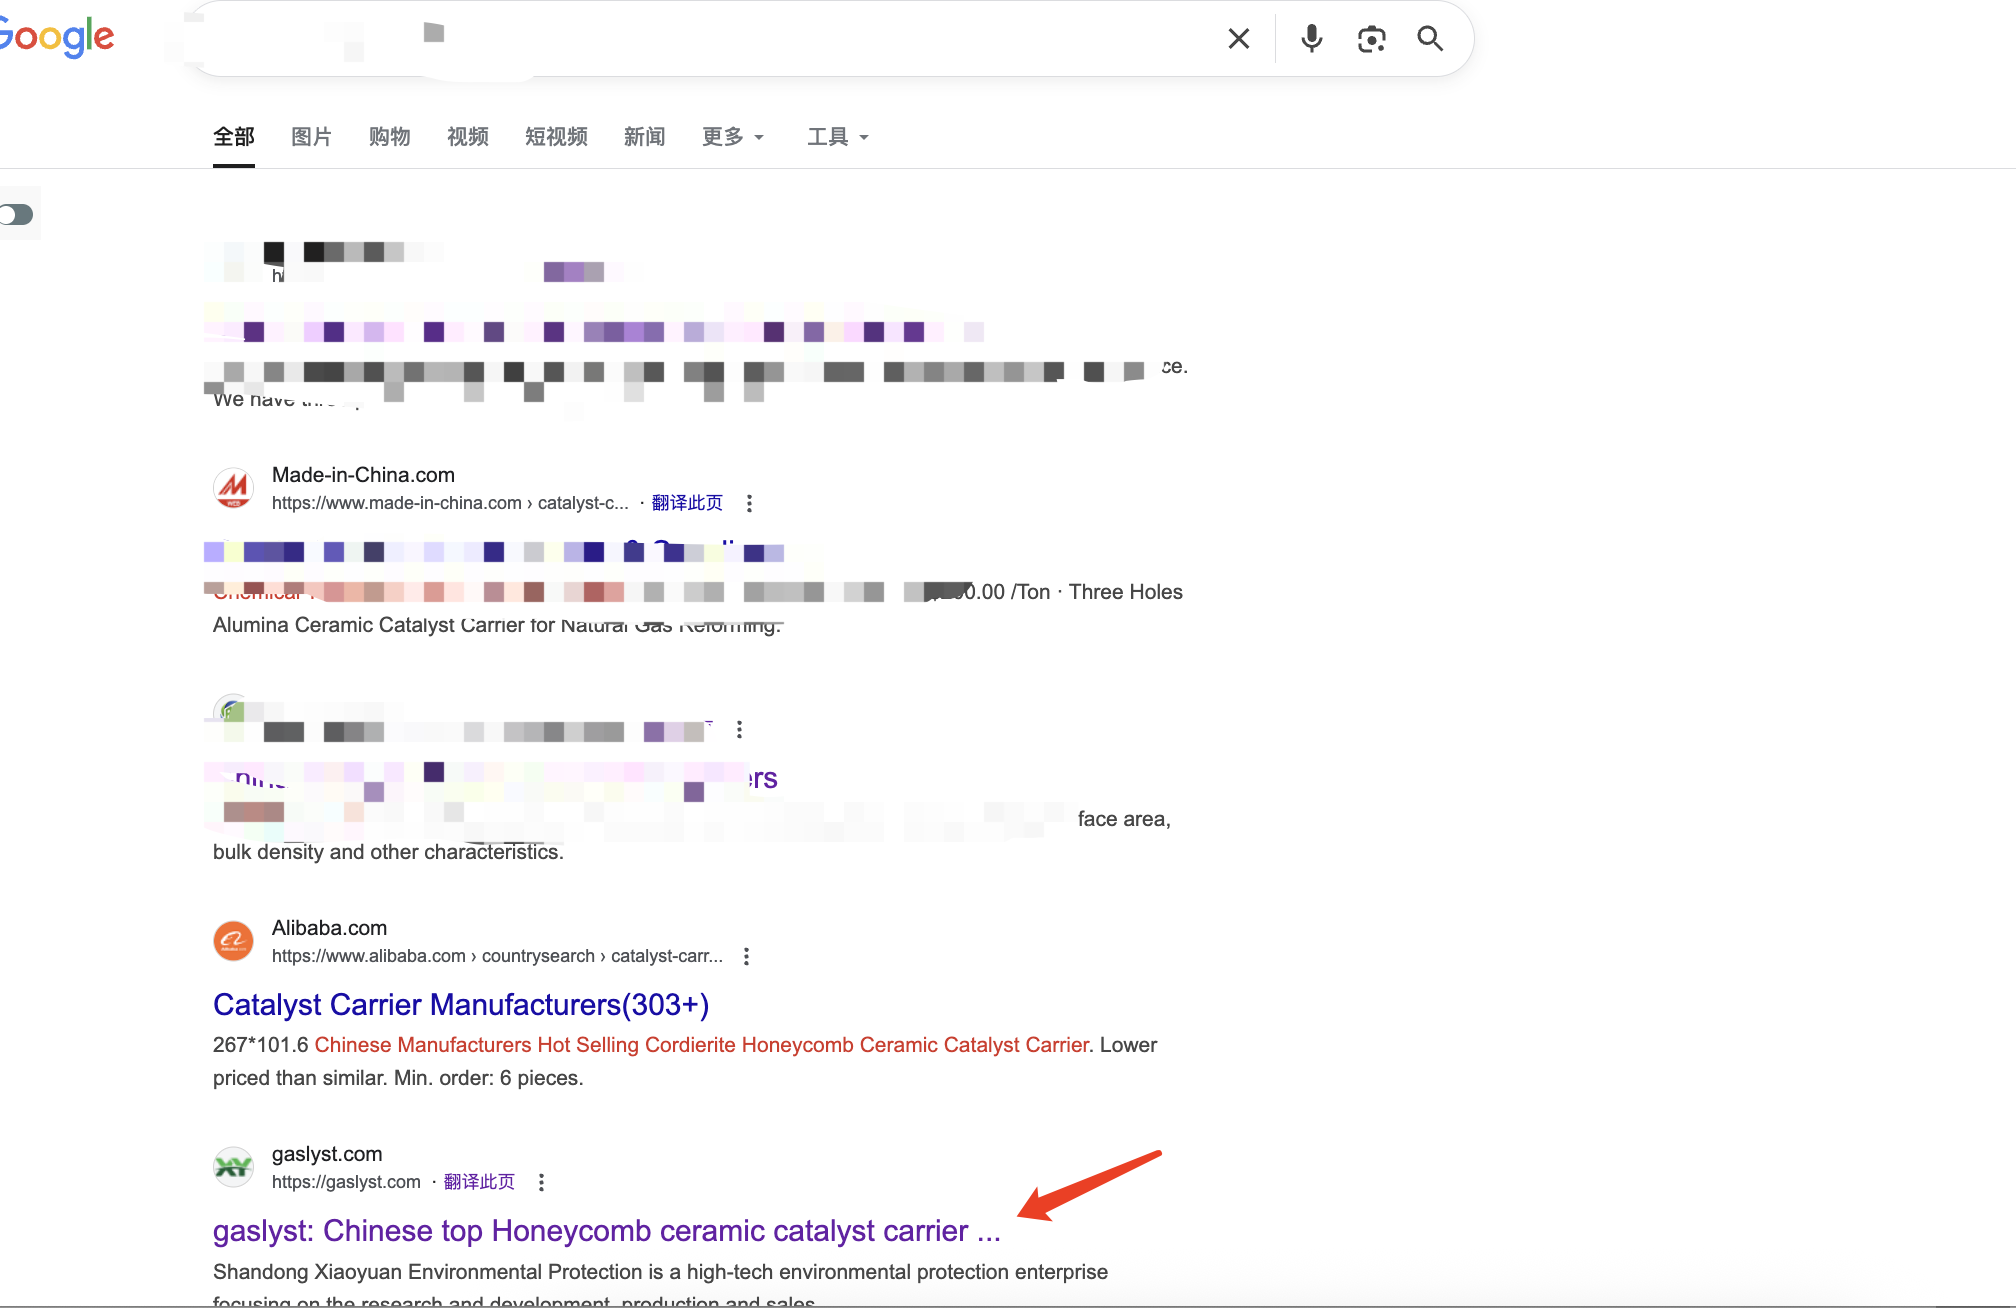This screenshot has height=1308, width=2016.
Task: Click the Made-in-China.com favicon
Action: point(234,488)
